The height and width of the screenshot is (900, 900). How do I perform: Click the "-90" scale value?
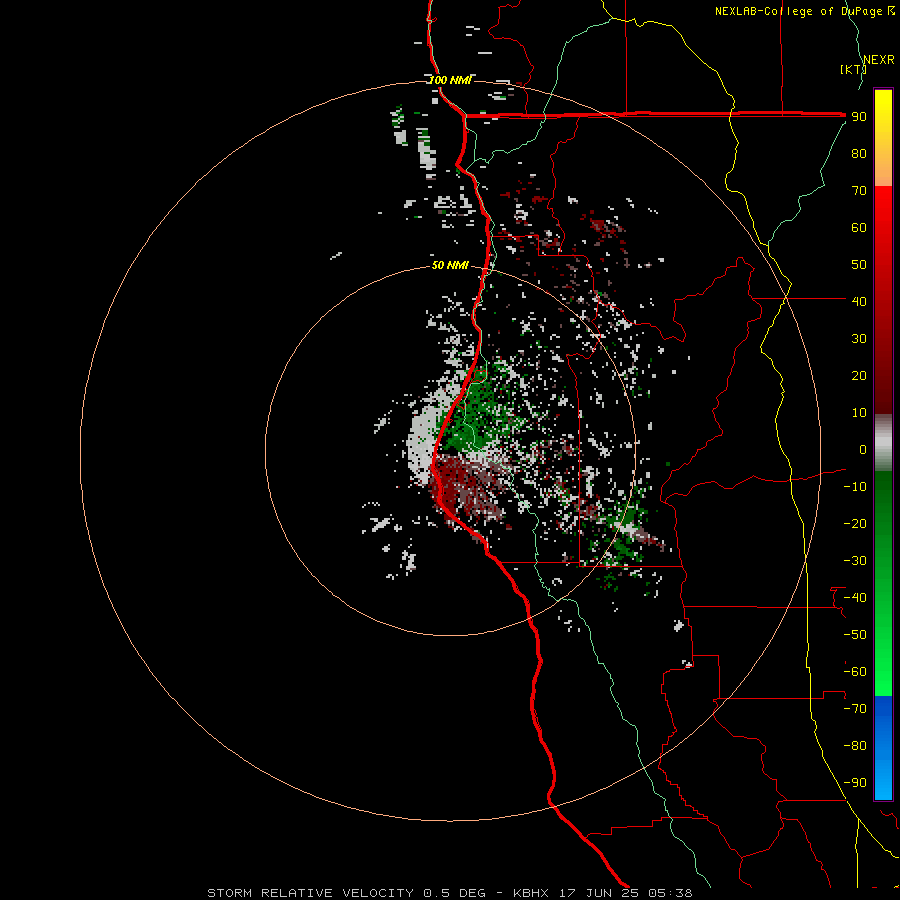click(x=855, y=783)
